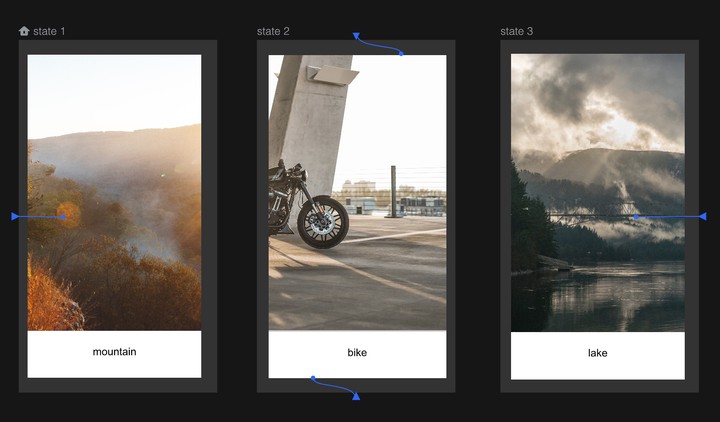
Task: Click the motorcycle photo in state 2
Action: tap(357, 192)
